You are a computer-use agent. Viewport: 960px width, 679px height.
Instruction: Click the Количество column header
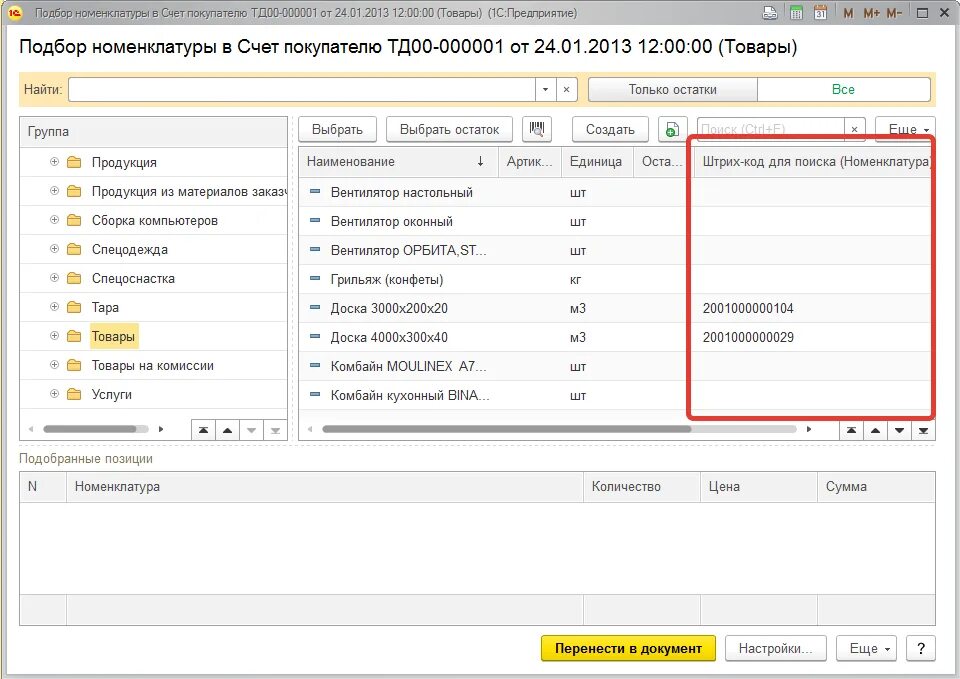(642, 487)
